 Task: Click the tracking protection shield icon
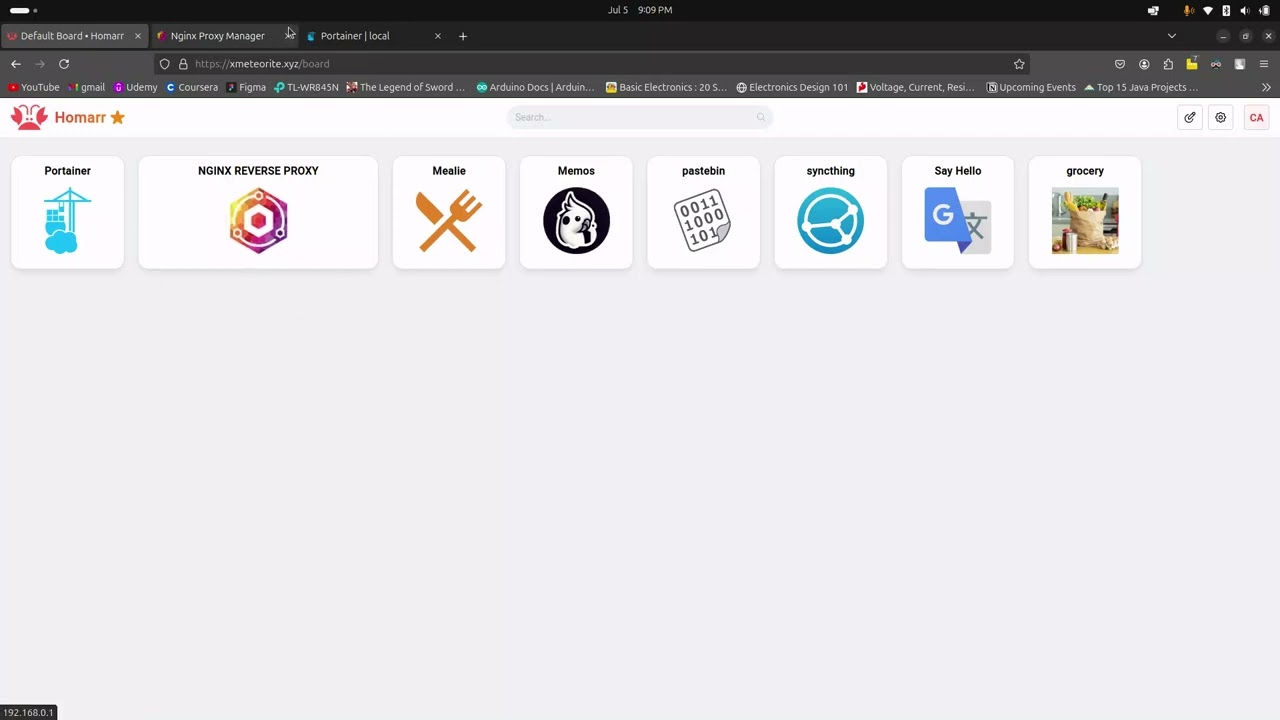(165, 64)
